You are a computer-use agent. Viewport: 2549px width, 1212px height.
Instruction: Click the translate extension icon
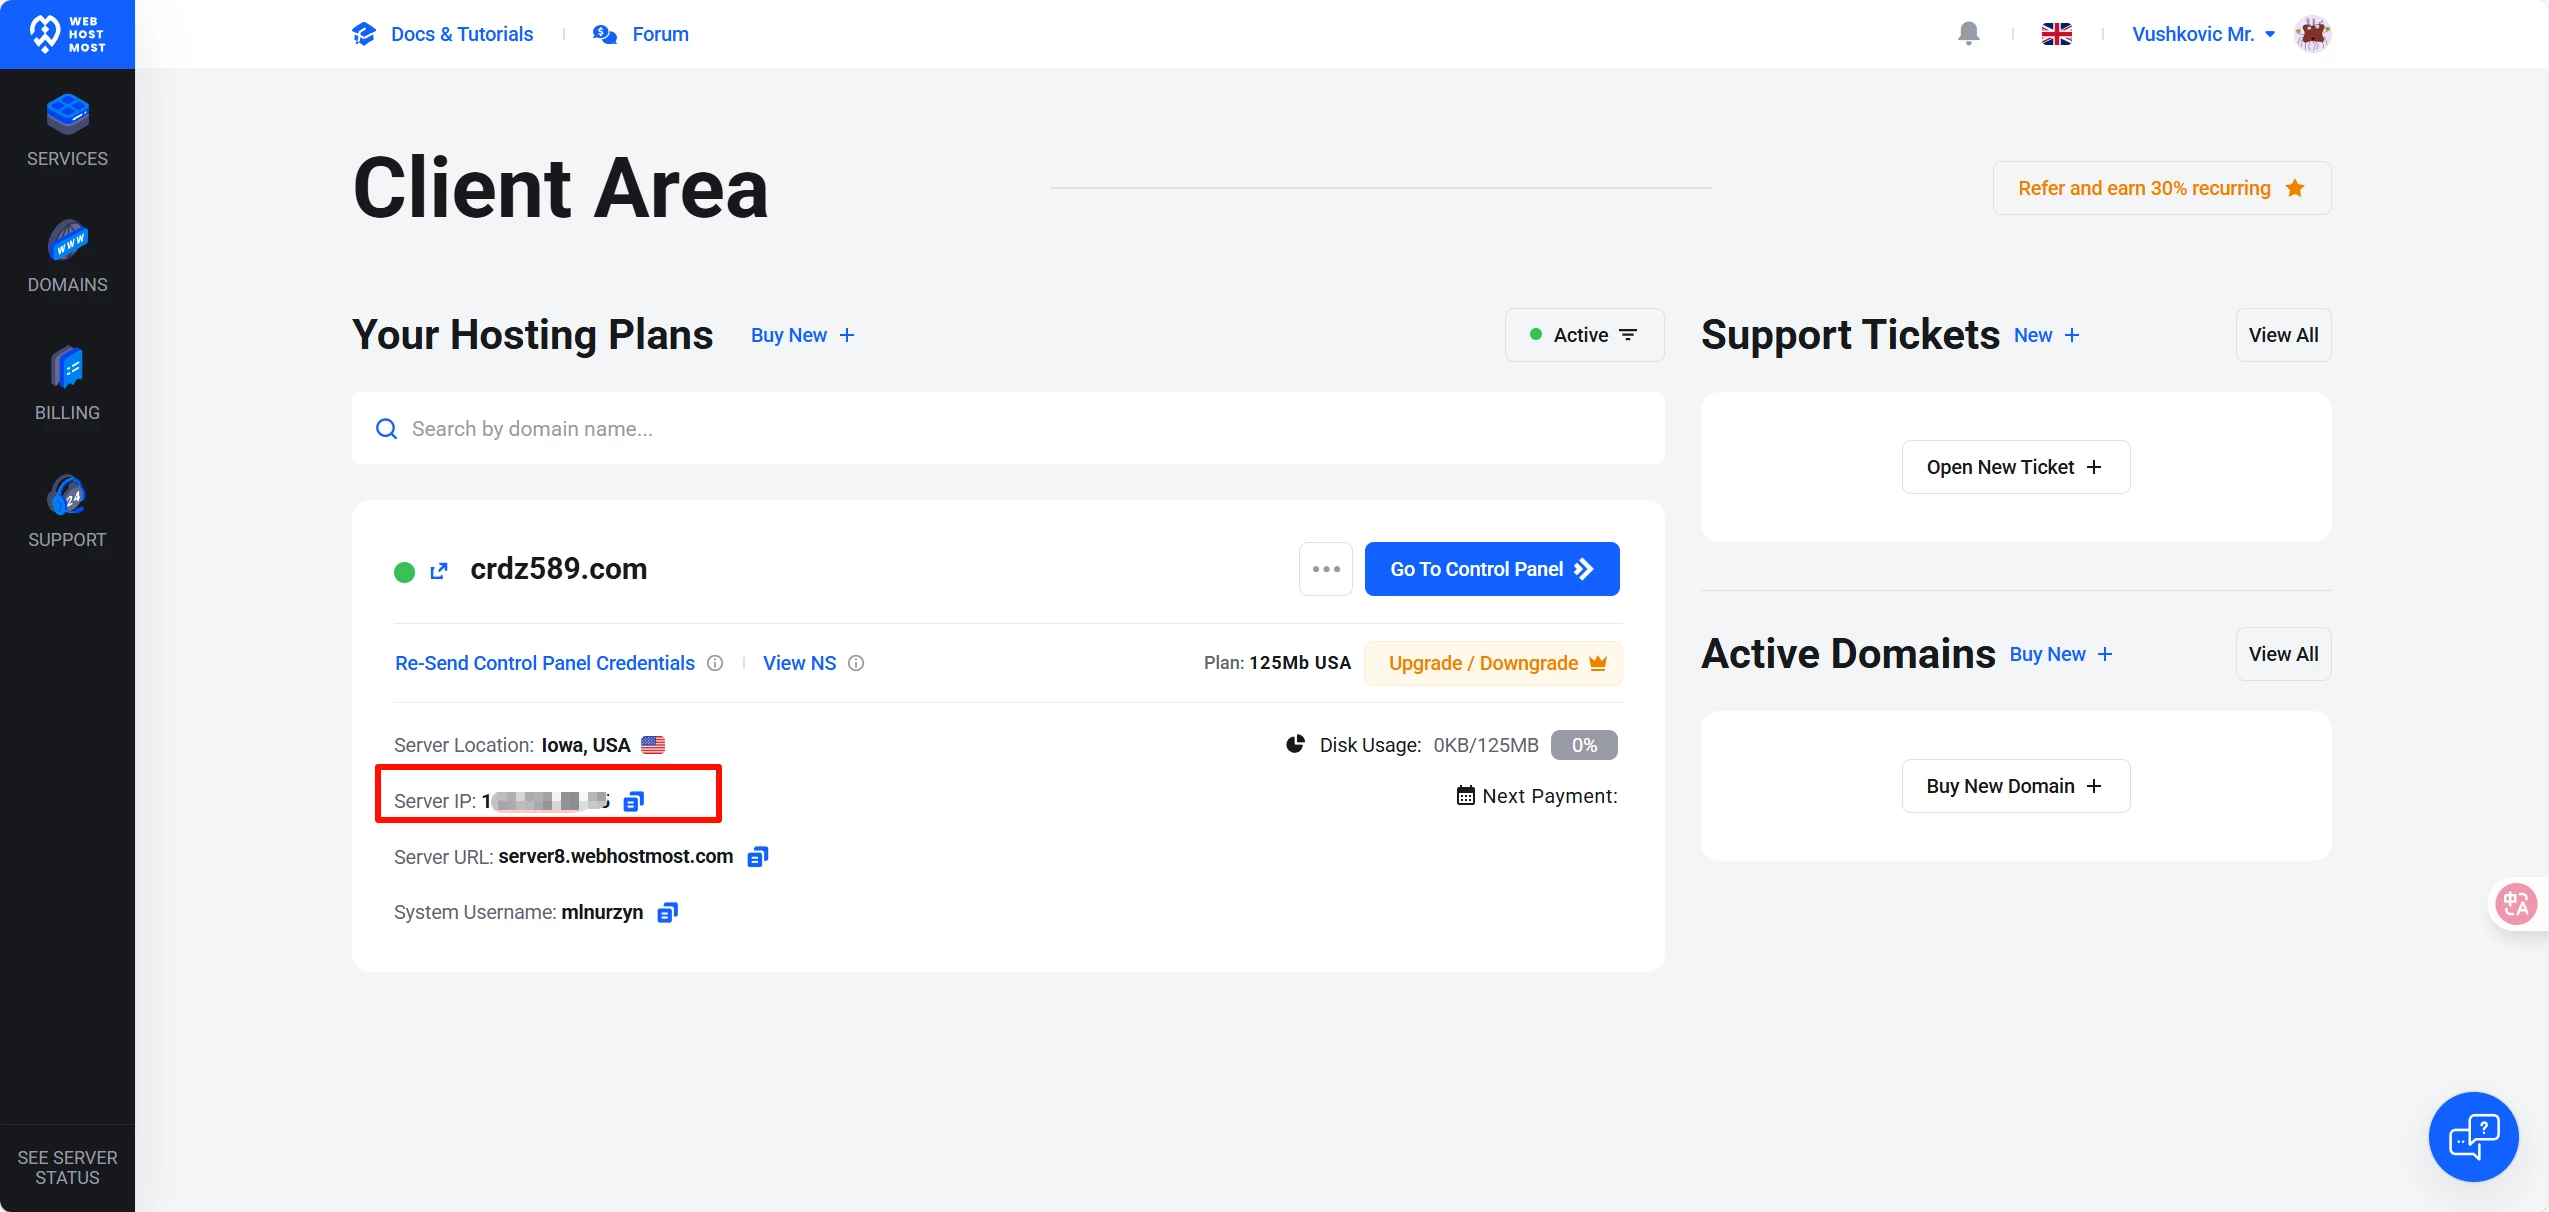[x=2516, y=904]
